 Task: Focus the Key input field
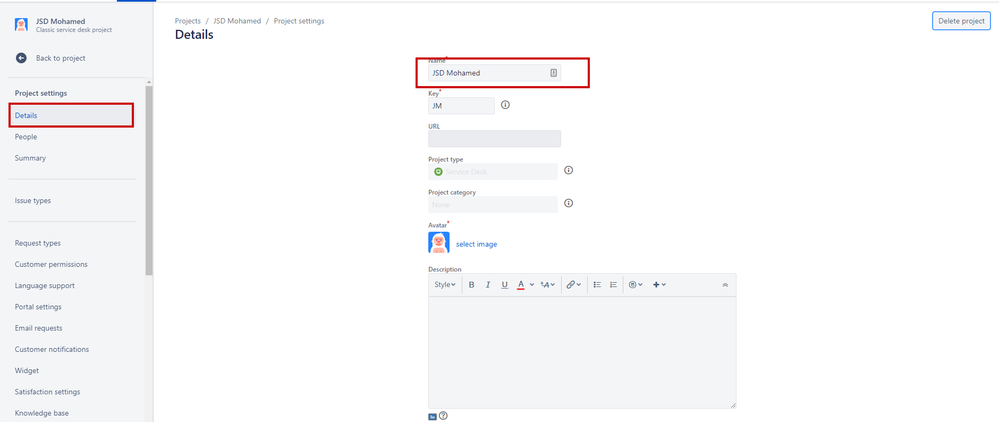(461, 106)
